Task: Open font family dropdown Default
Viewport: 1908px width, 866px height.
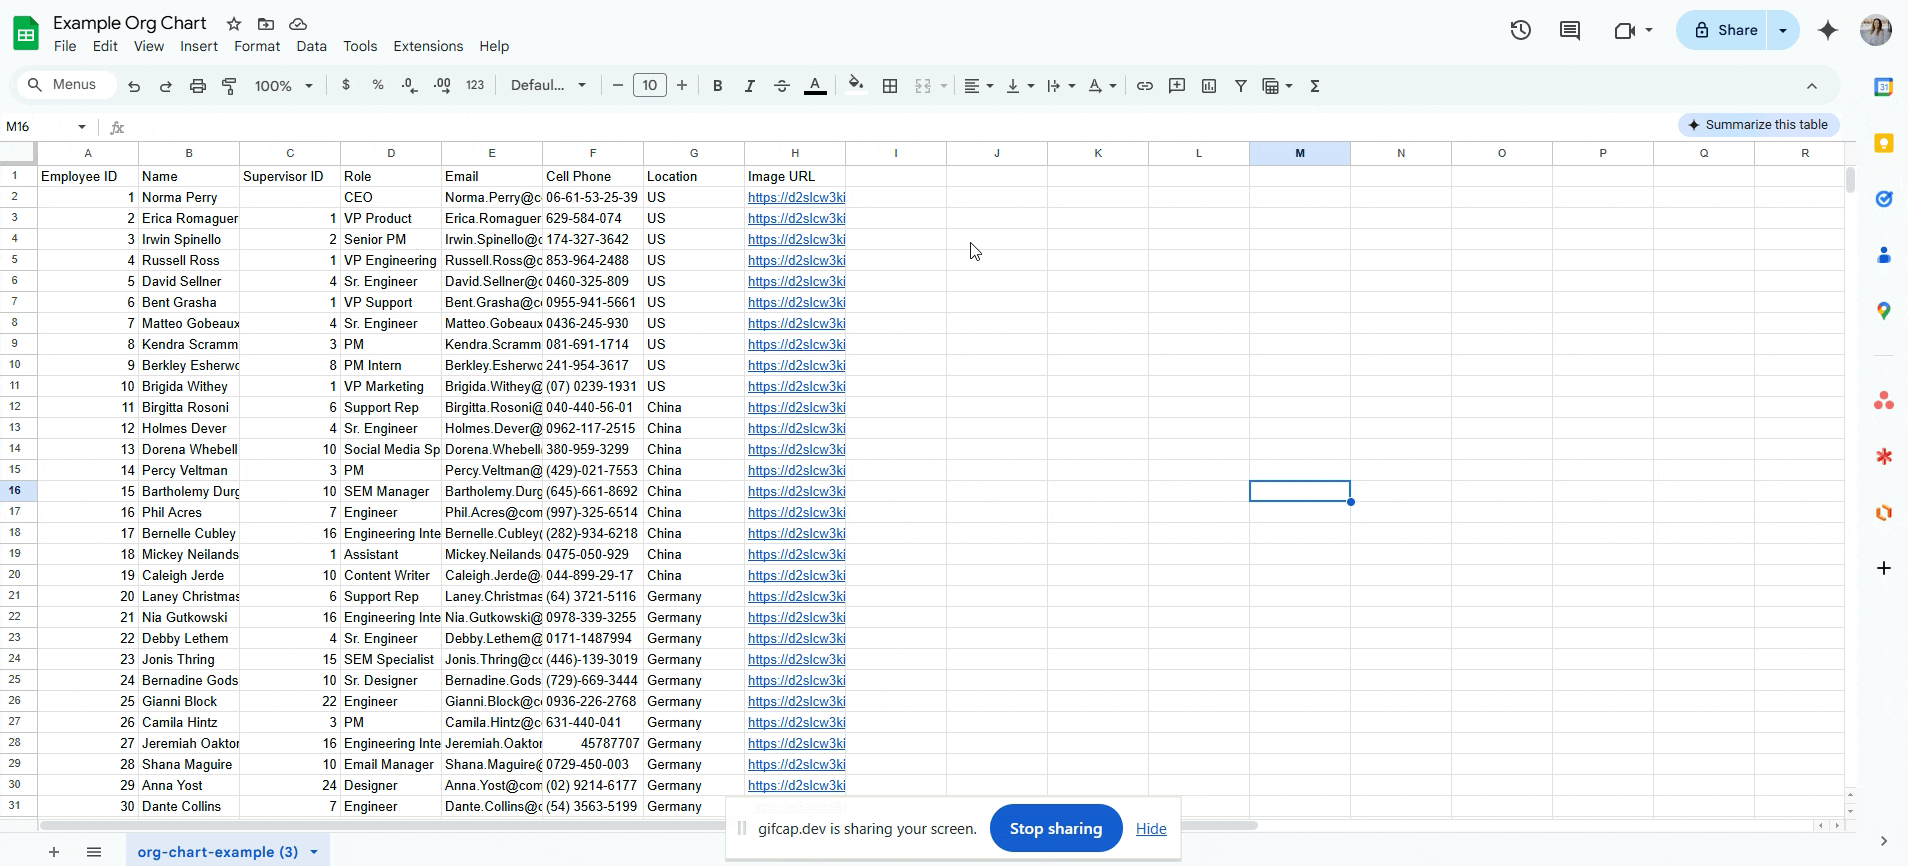Action: point(549,86)
